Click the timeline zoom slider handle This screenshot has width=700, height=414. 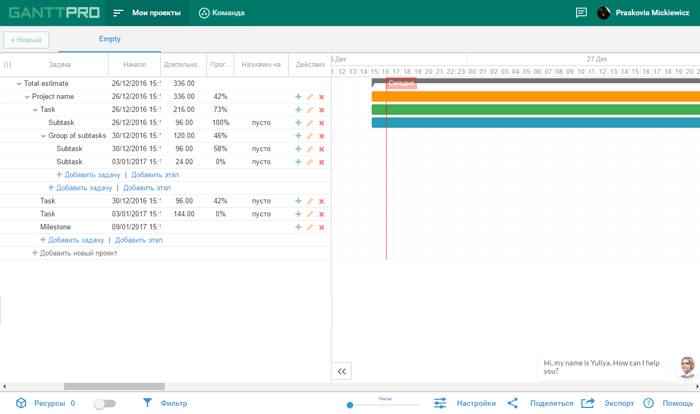click(350, 405)
